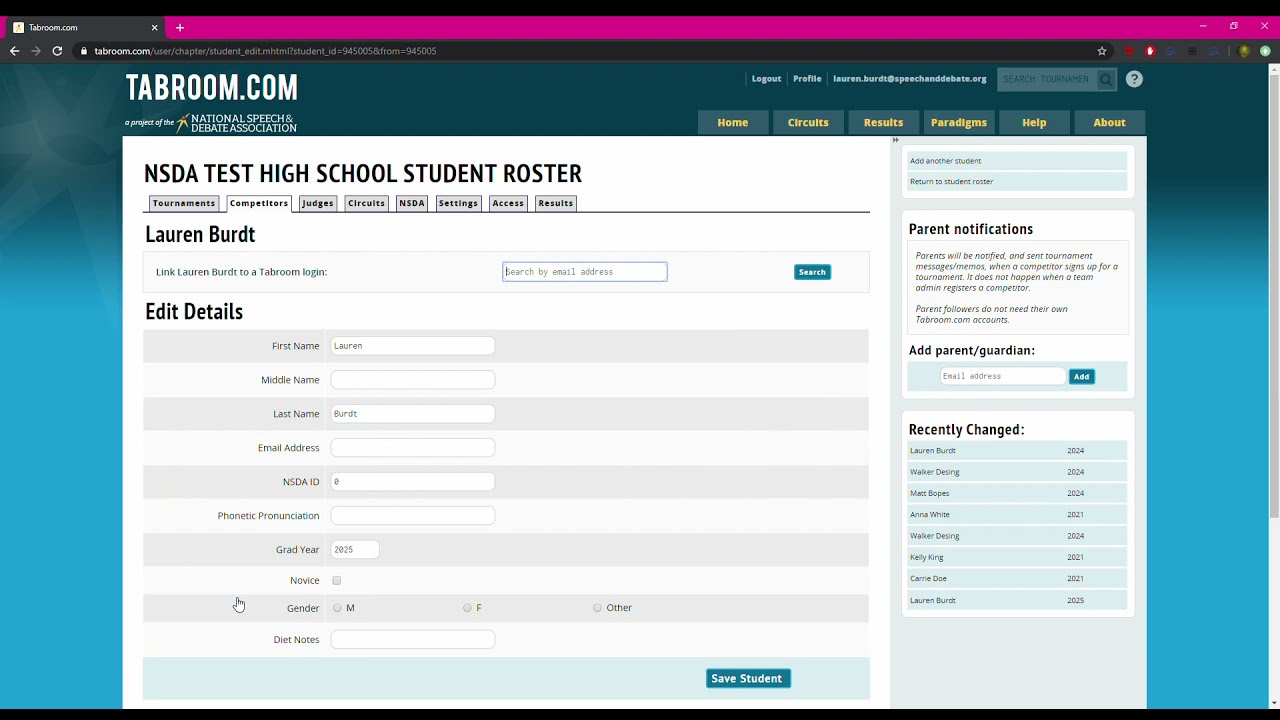
Task: Switch to the Competitors tab
Action: pos(259,203)
